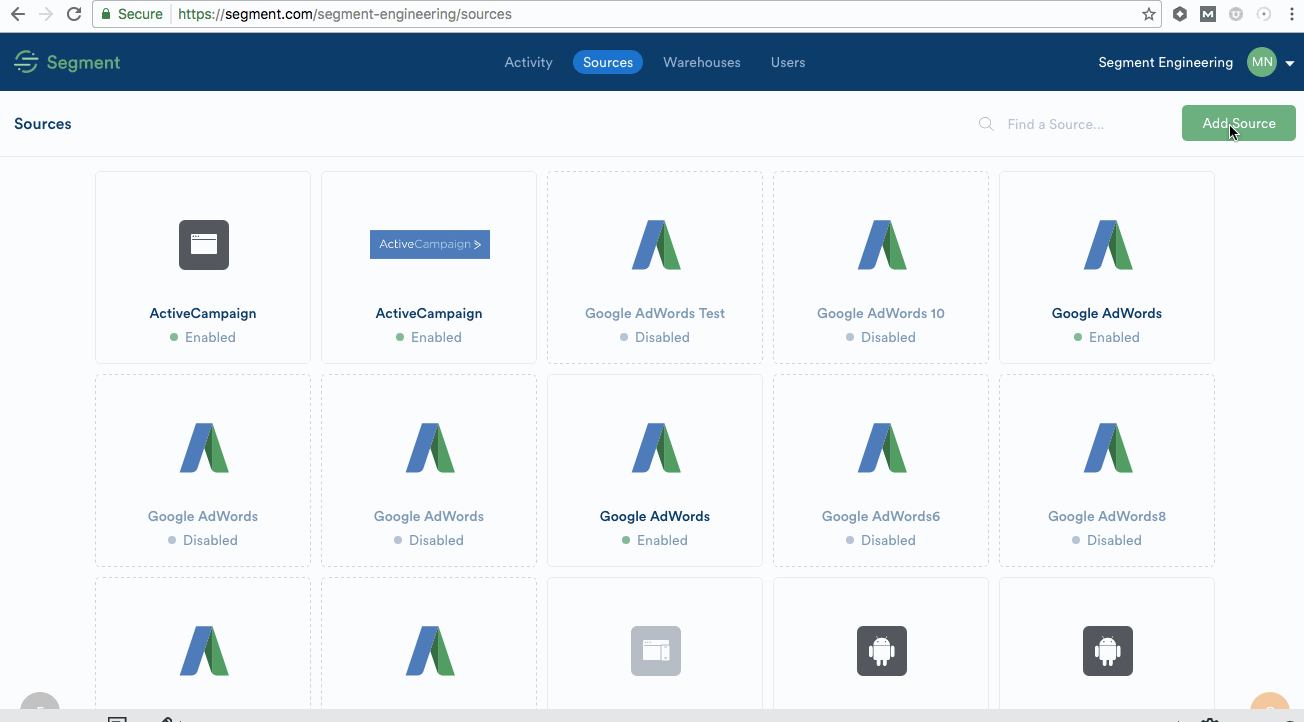This screenshot has width=1304, height=722.
Task: Open the Activity tab
Action: pyautogui.click(x=528, y=62)
